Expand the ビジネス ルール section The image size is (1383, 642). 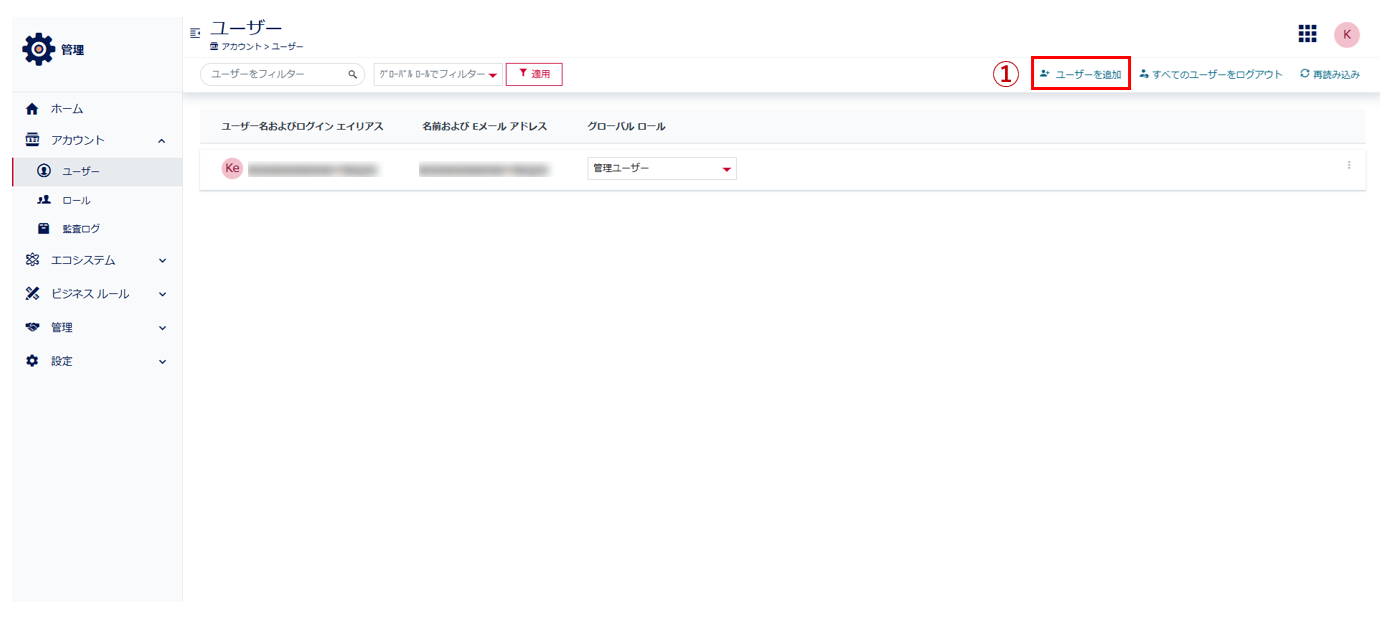click(x=162, y=294)
